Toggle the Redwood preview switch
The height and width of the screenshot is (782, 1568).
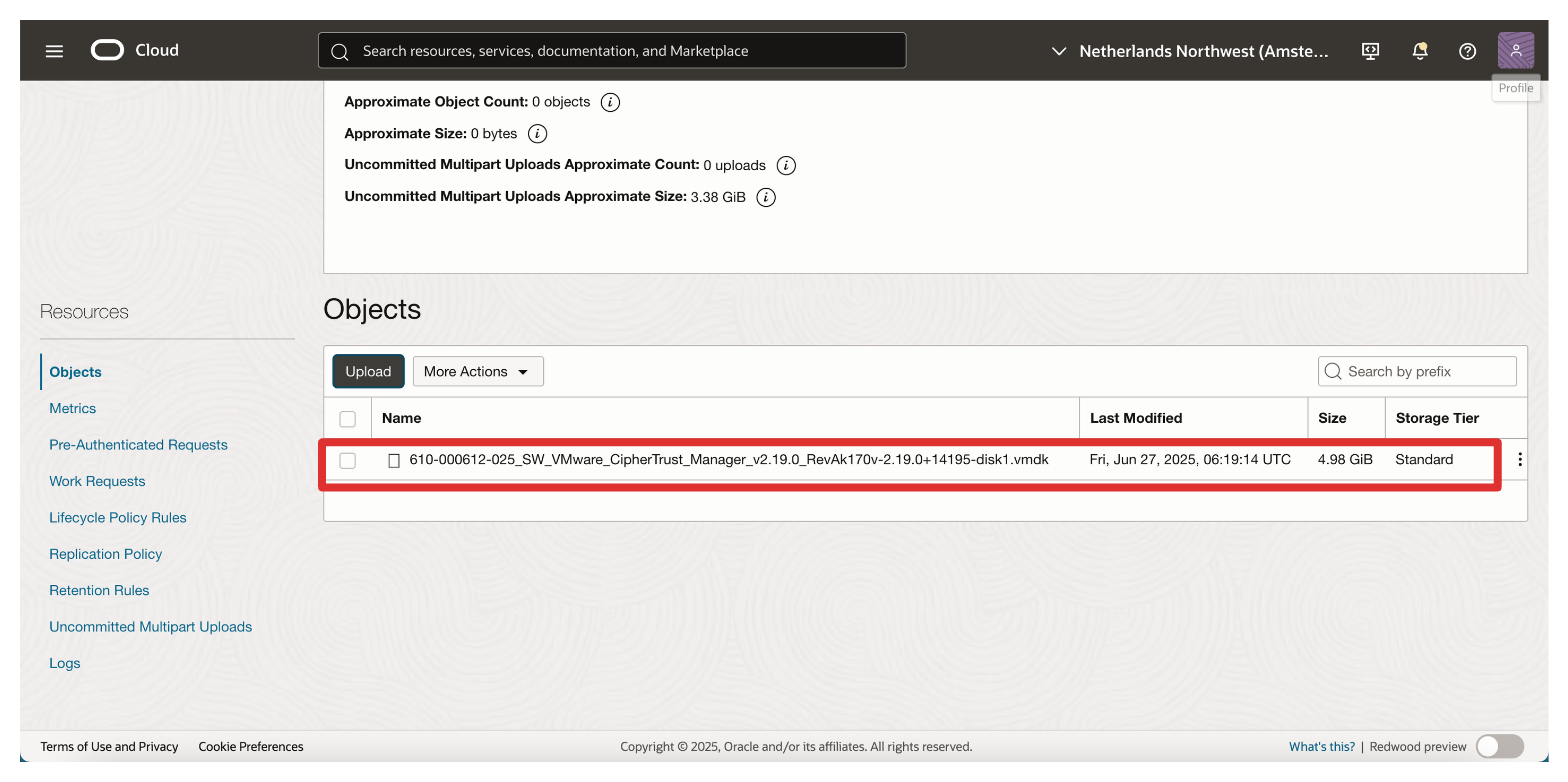(1499, 746)
